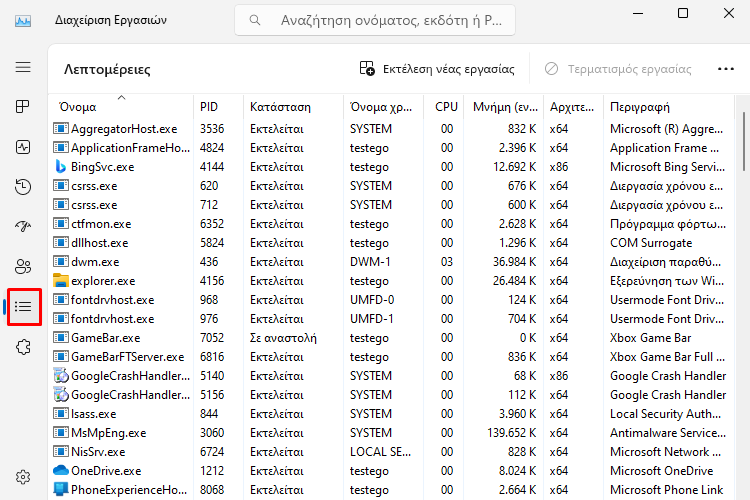Click the Antimalware Service... description
The width and height of the screenshot is (750, 500).
[668, 433]
